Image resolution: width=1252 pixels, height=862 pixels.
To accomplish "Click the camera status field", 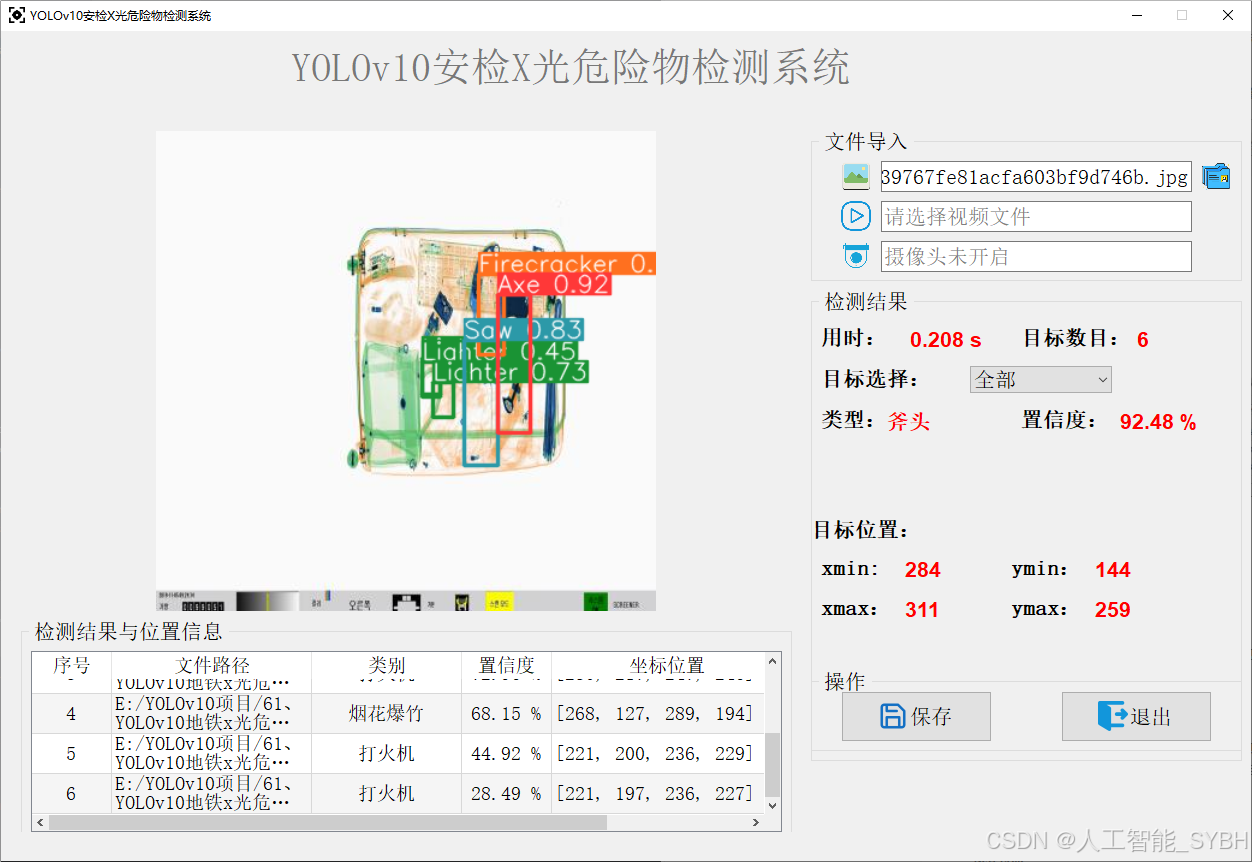I will [1036, 256].
